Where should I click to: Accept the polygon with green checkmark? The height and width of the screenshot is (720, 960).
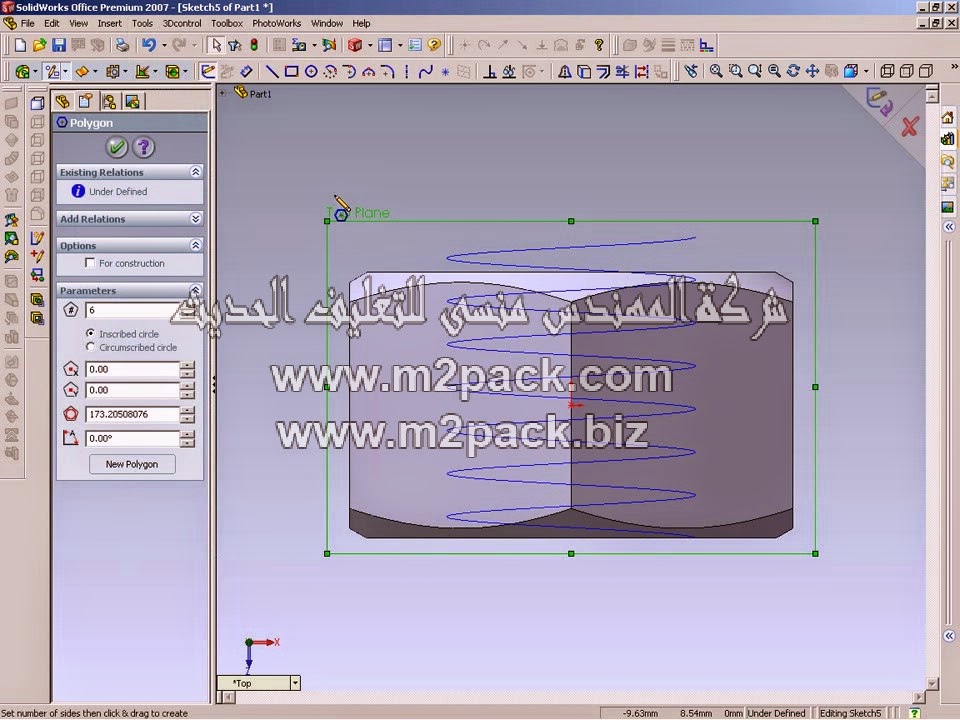pyautogui.click(x=116, y=147)
